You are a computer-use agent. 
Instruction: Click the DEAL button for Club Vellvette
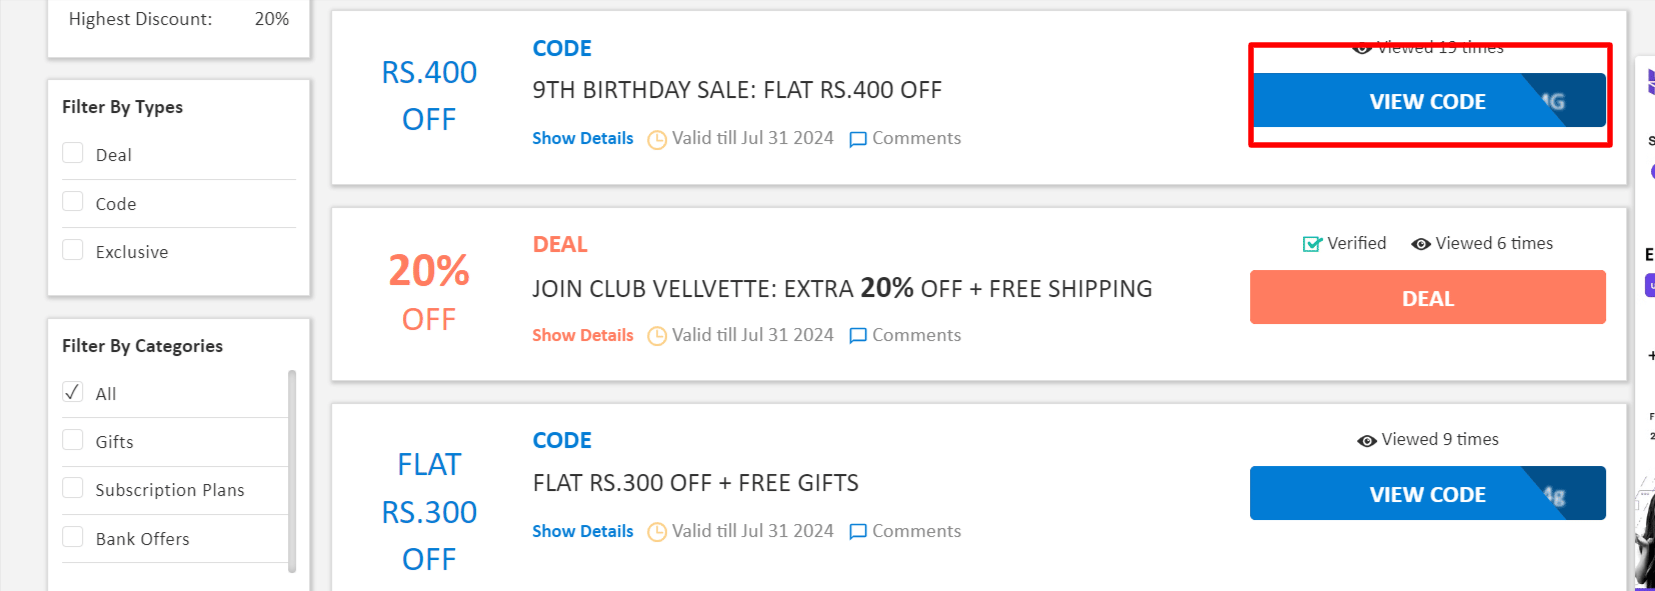[x=1428, y=297]
